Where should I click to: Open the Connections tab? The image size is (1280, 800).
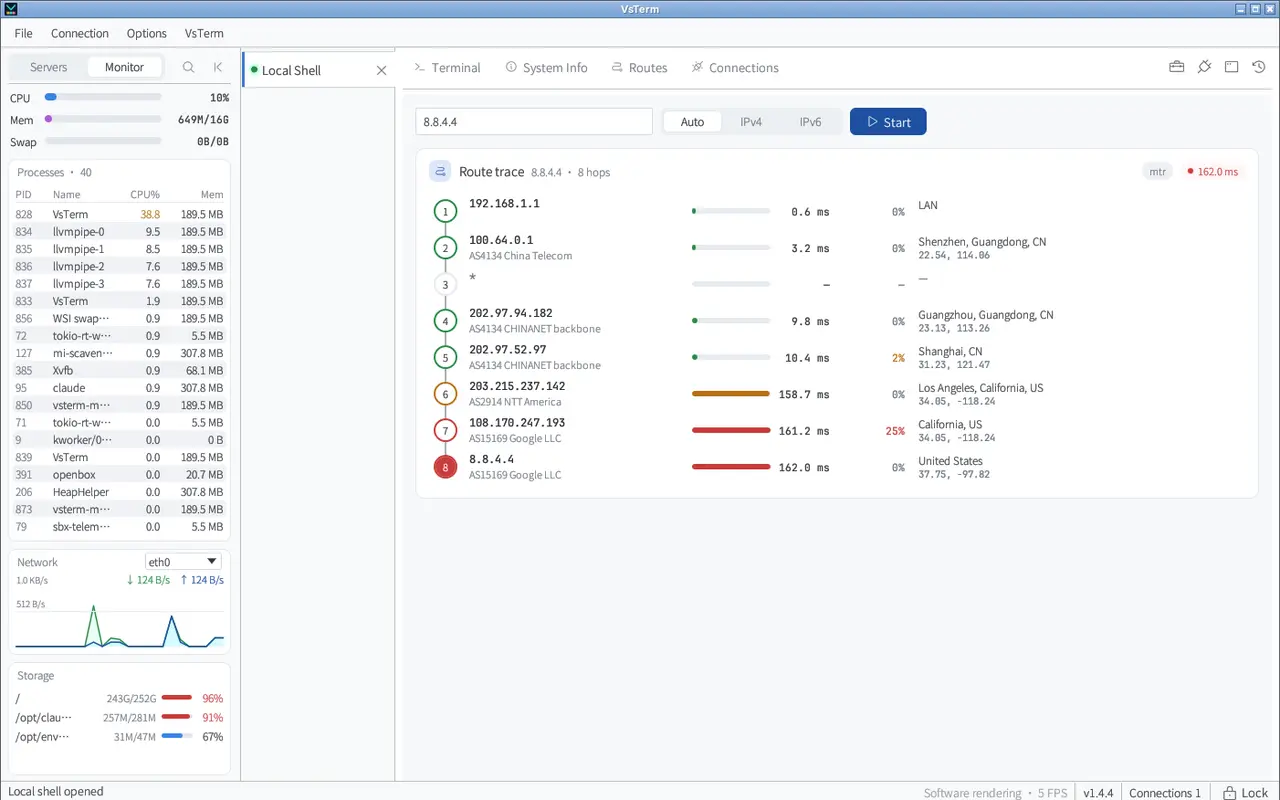(x=735, y=67)
